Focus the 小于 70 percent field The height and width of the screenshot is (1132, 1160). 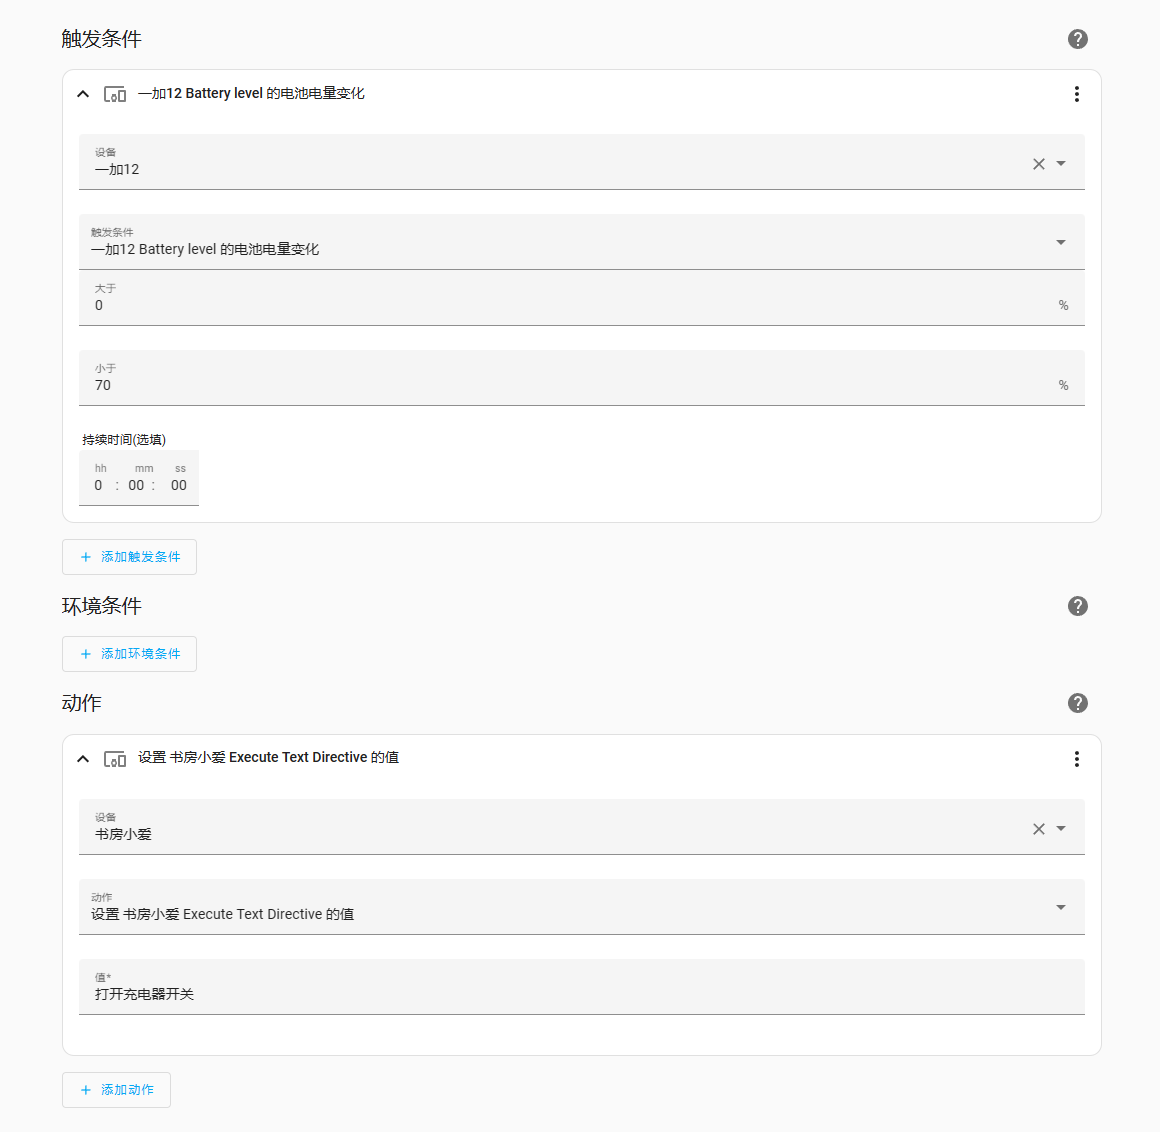coord(581,378)
